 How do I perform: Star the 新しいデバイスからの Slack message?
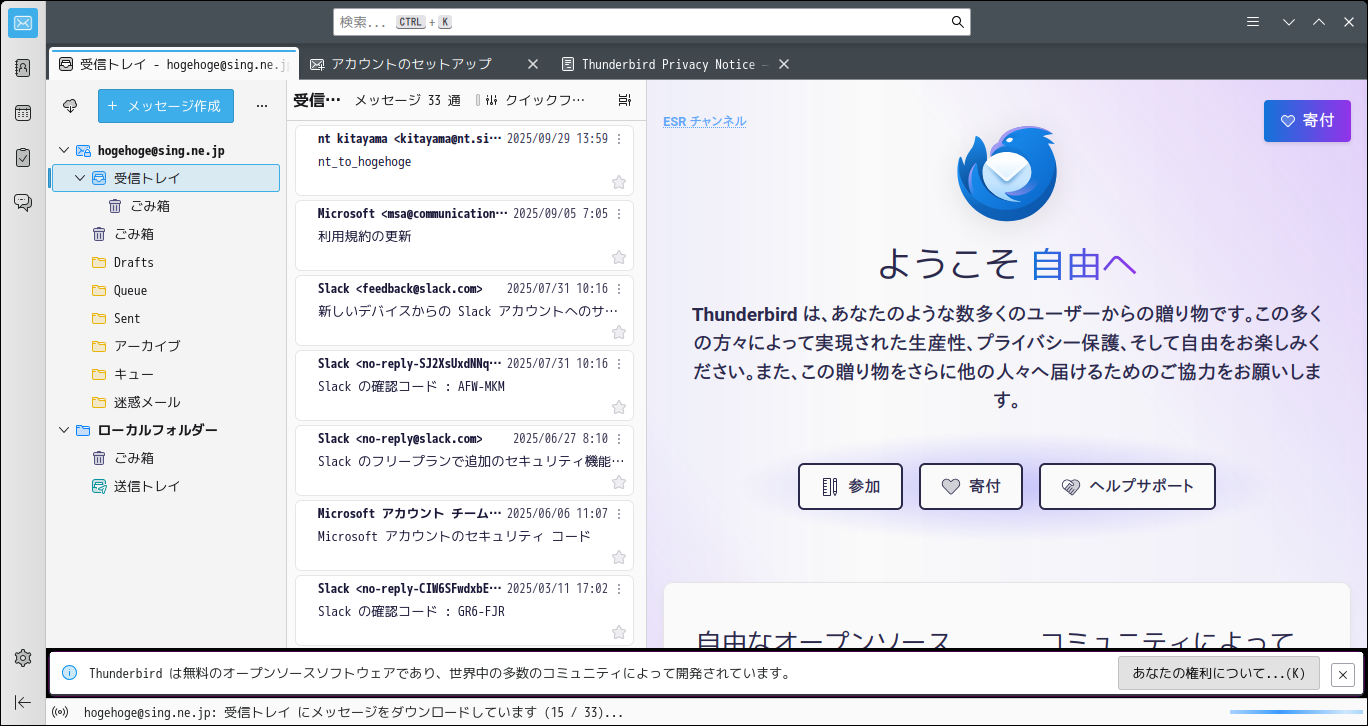[x=619, y=332]
